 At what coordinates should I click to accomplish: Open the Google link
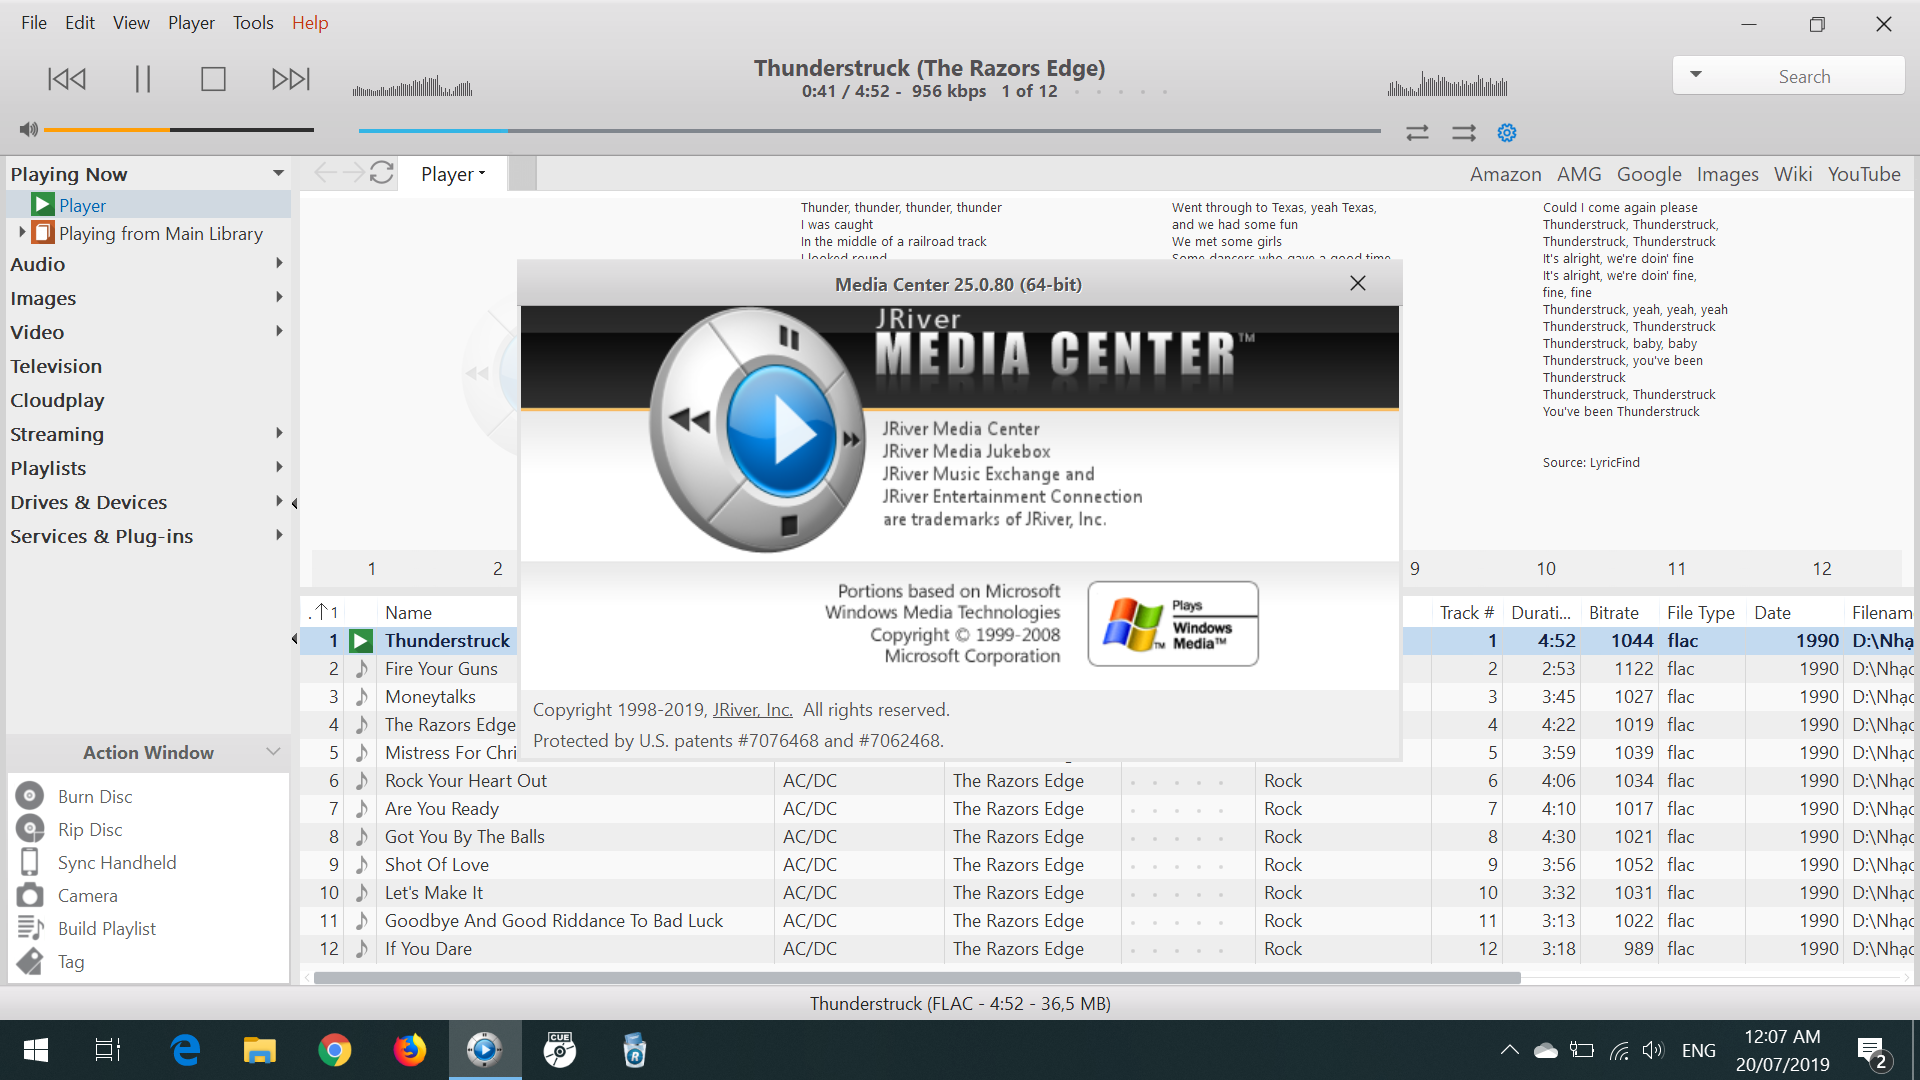click(x=1649, y=174)
